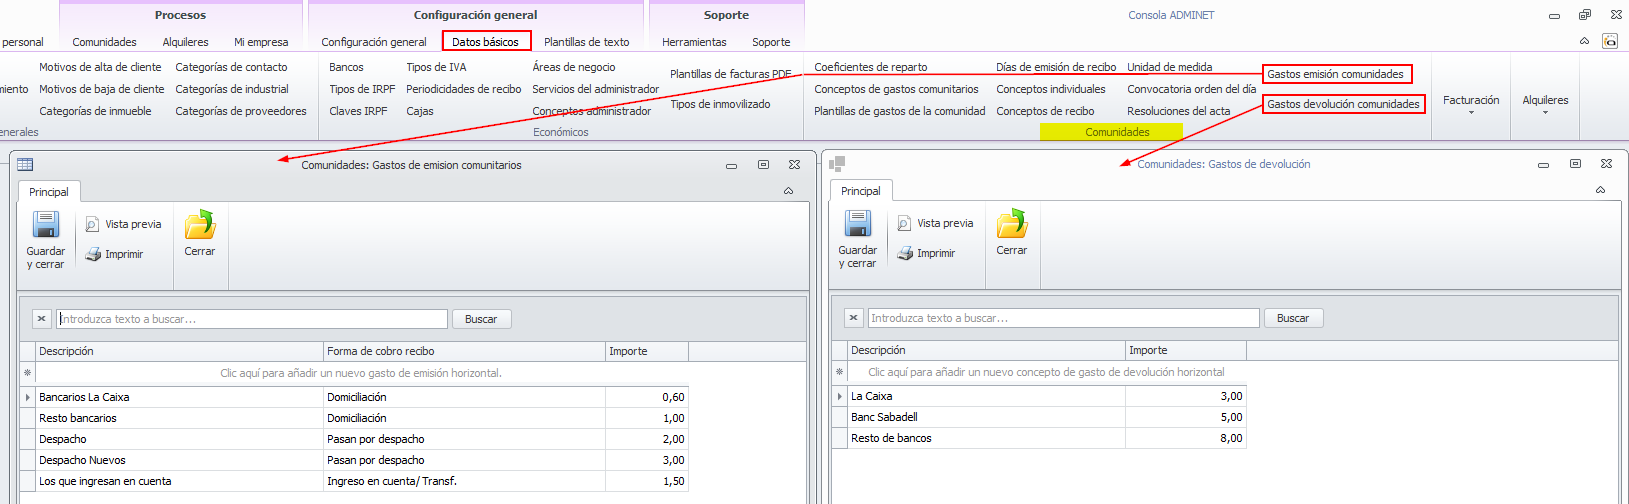The width and height of the screenshot is (1629, 504).
Task: Add new gasto de emisión horizontal row
Action: 361,373
